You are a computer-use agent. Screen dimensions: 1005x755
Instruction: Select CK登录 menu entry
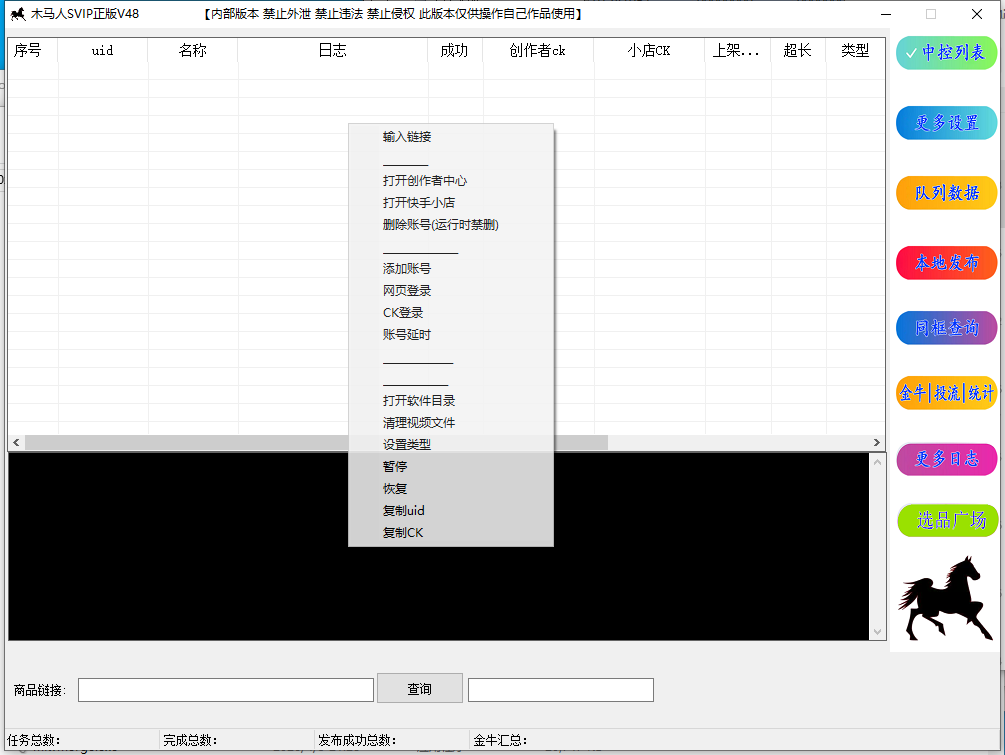point(451,313)
